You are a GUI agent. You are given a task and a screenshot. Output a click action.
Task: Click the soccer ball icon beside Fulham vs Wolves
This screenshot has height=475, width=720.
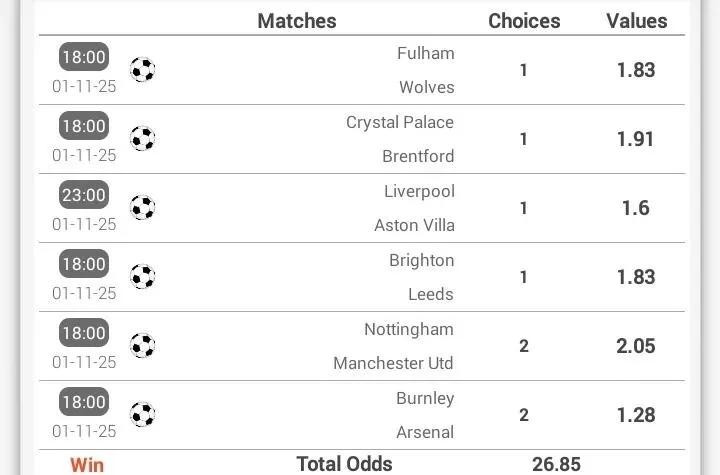pos(143,70)
